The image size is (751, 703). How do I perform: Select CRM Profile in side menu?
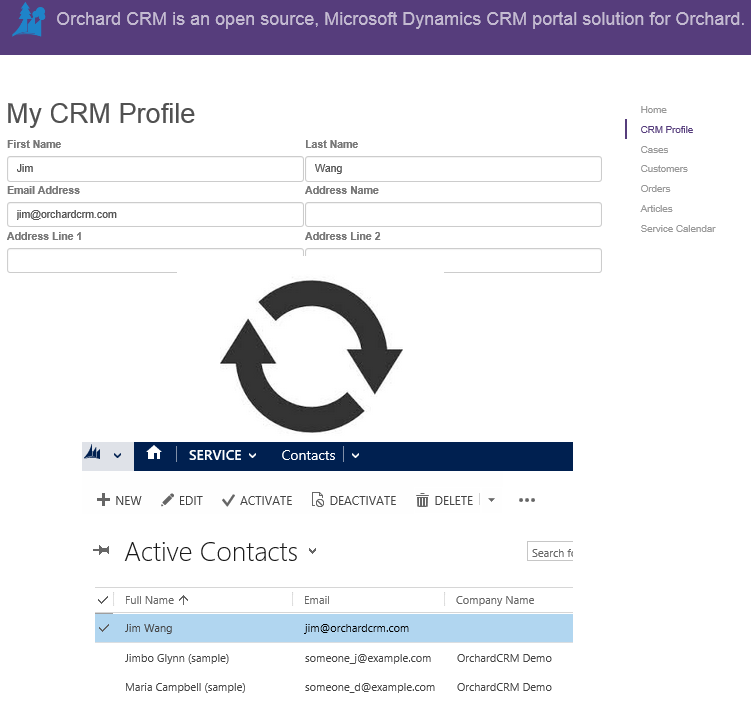pyautogui.click(x=666, y=130)
